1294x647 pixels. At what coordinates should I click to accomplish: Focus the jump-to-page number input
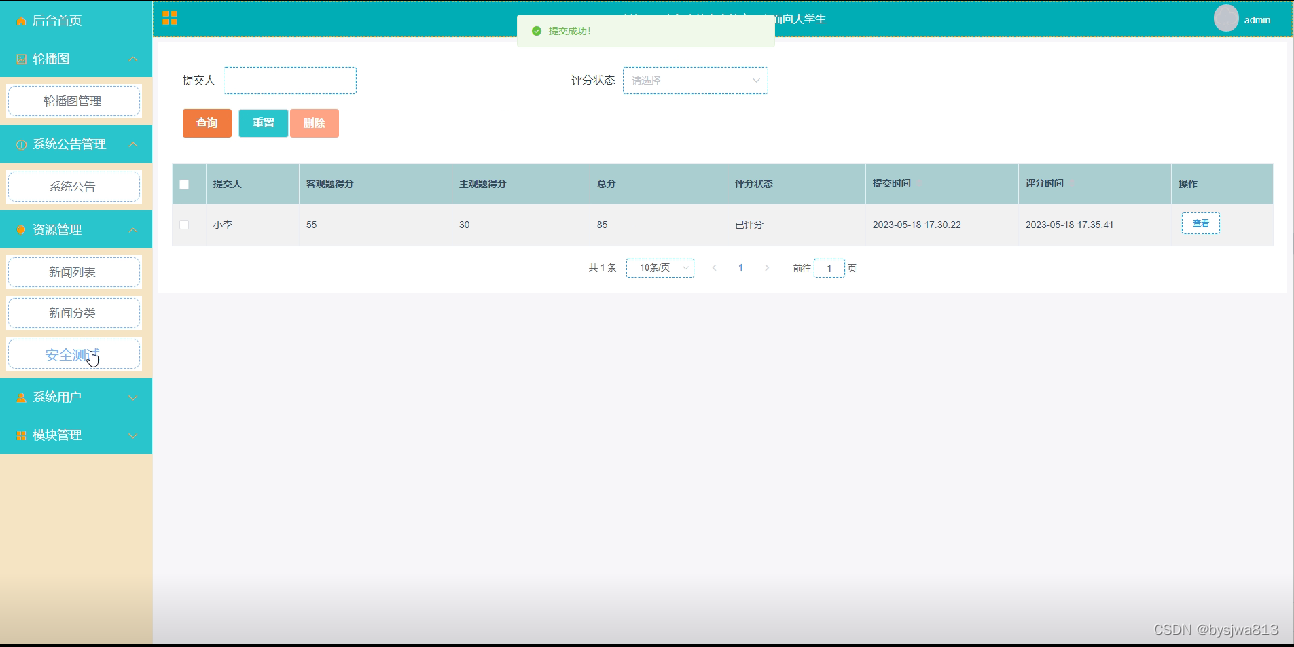click(829, 268)
